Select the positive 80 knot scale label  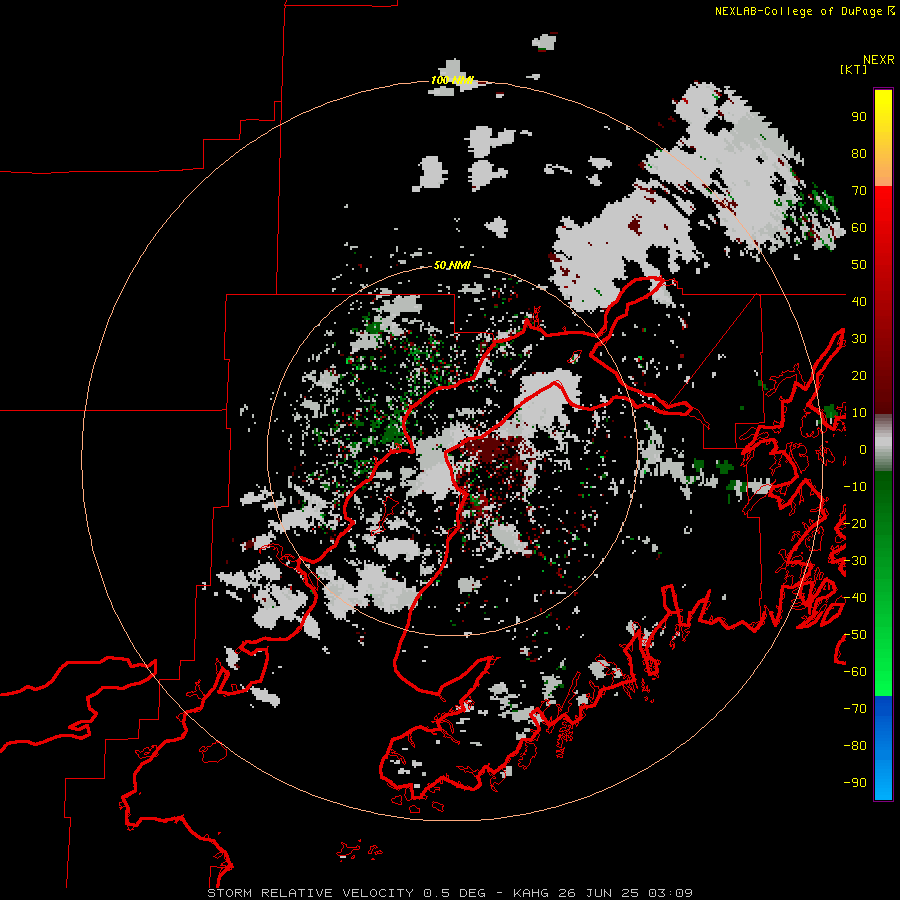click(859, 153)
